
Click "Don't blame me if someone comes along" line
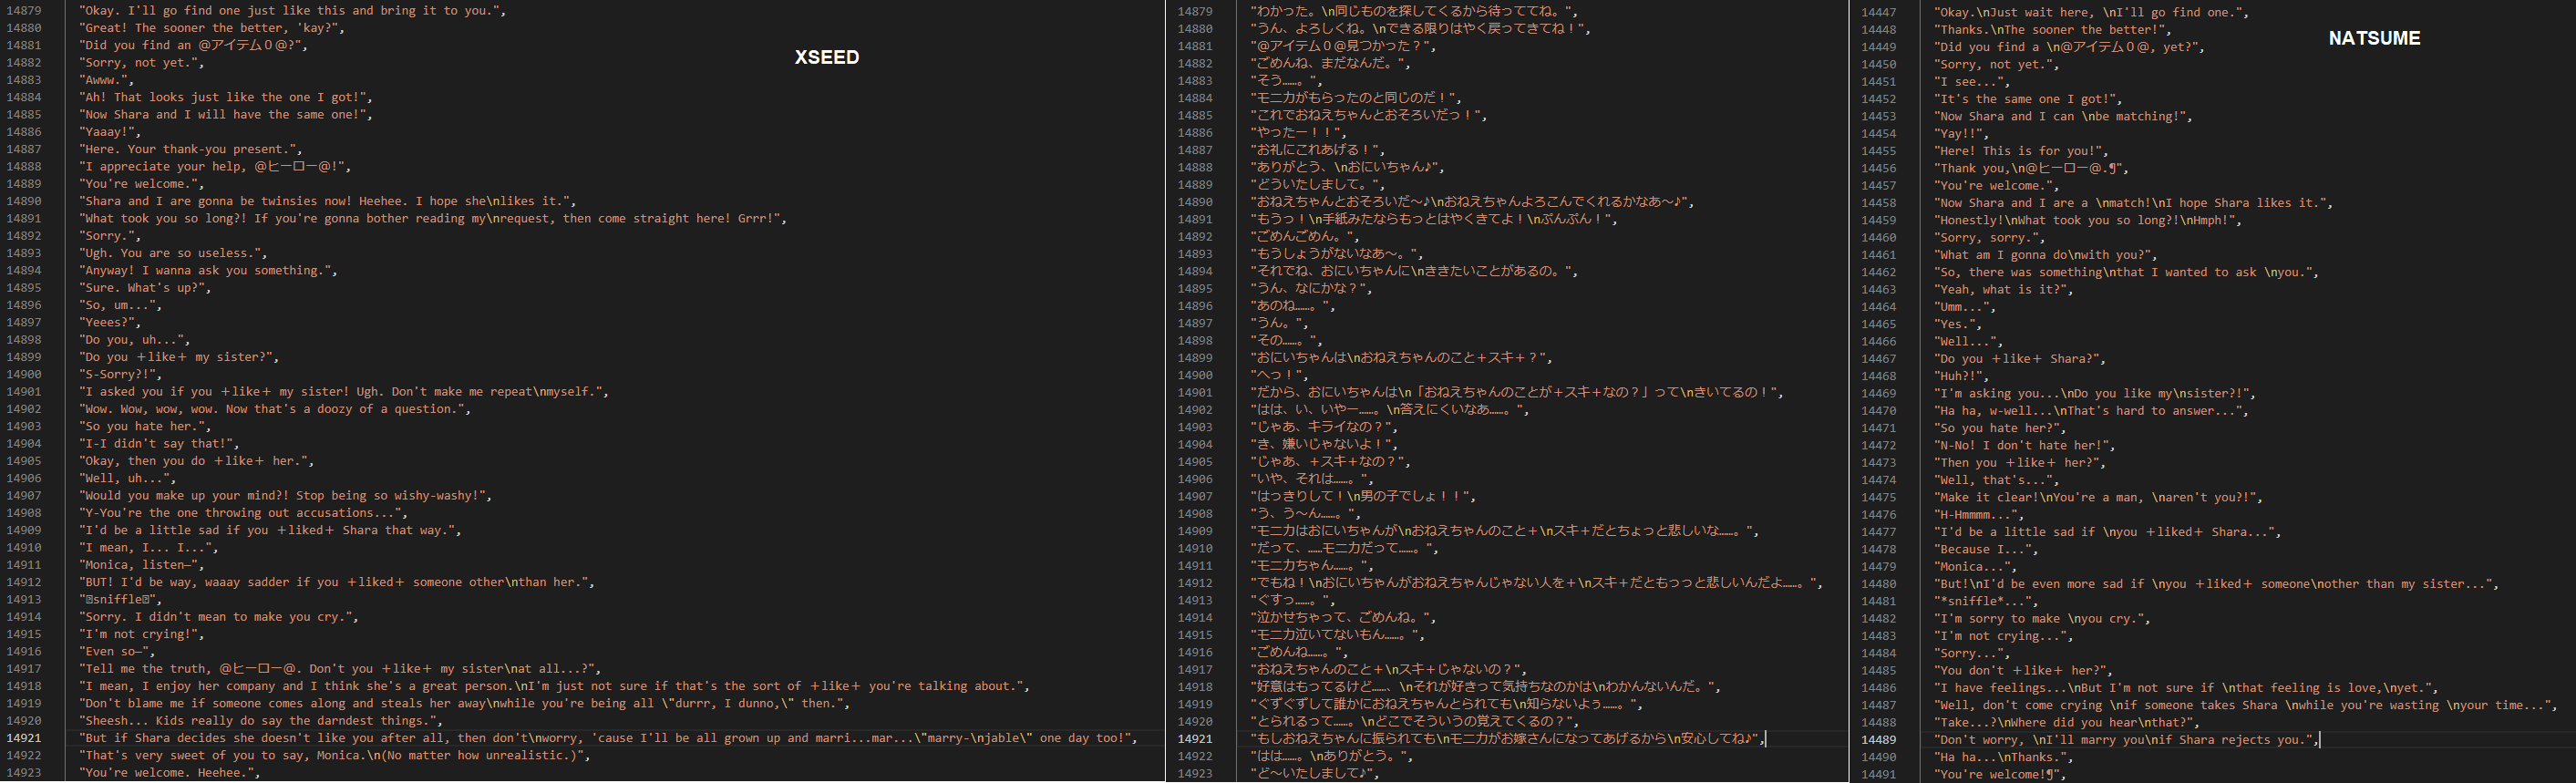[x=464, y=704]
